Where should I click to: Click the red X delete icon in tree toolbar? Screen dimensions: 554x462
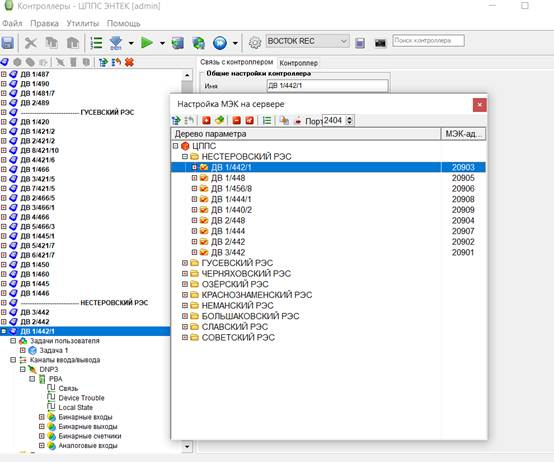pyautogui.click(x=129, y=62)
